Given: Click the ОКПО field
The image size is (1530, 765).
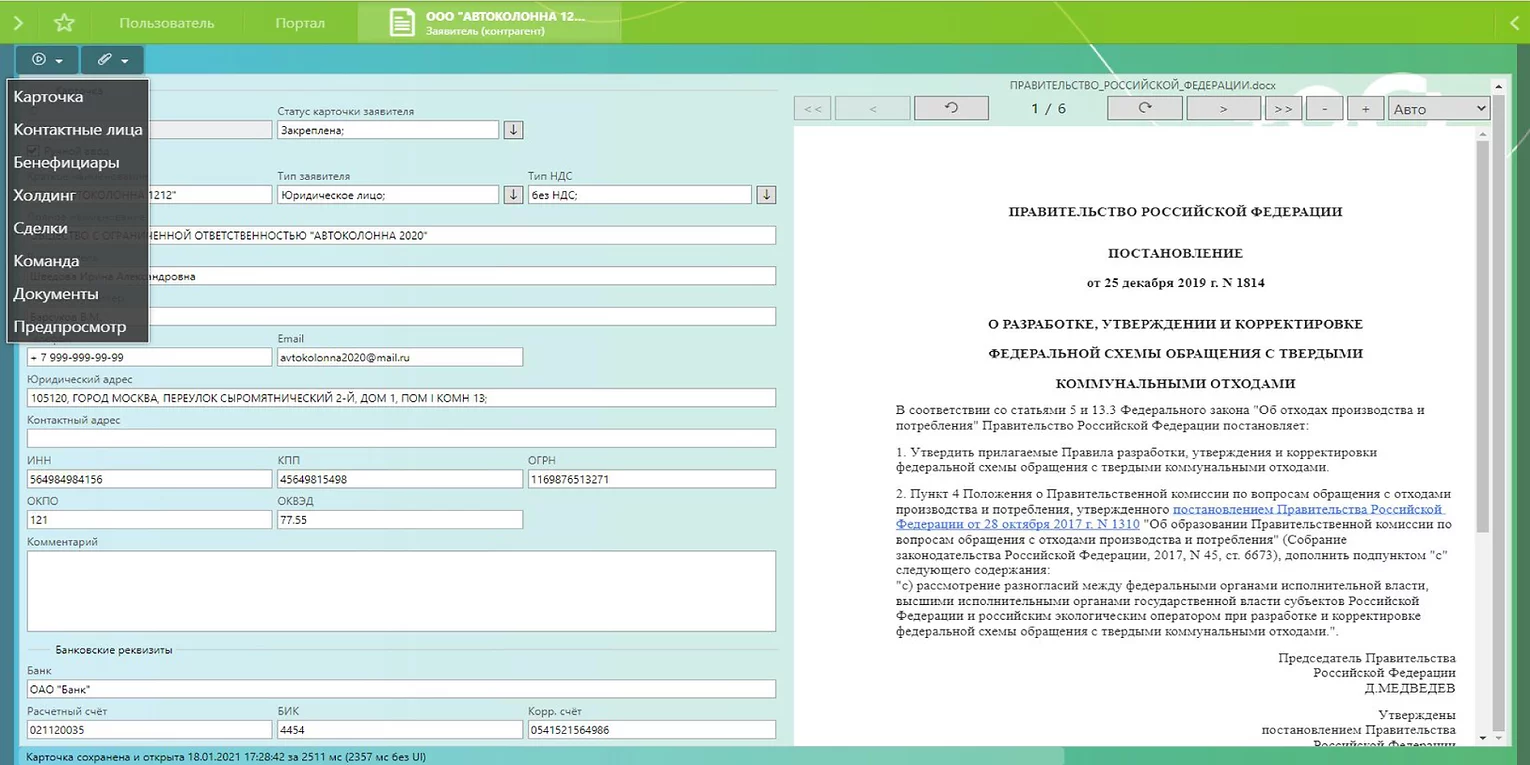Looking at the screenshot, I should coord(149,520).
